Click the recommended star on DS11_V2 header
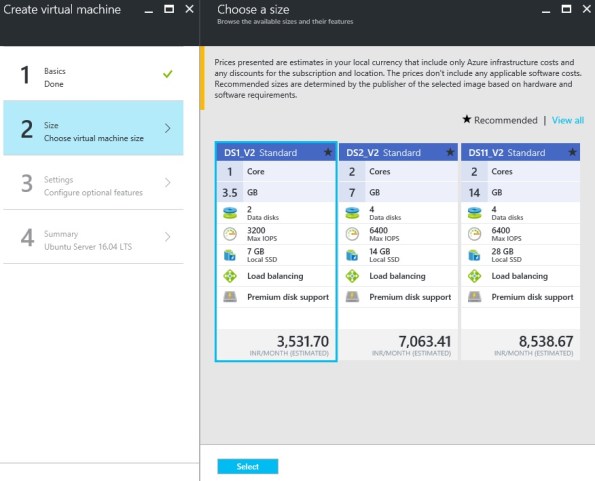The image size is (595, 481). tap(572, 152)
